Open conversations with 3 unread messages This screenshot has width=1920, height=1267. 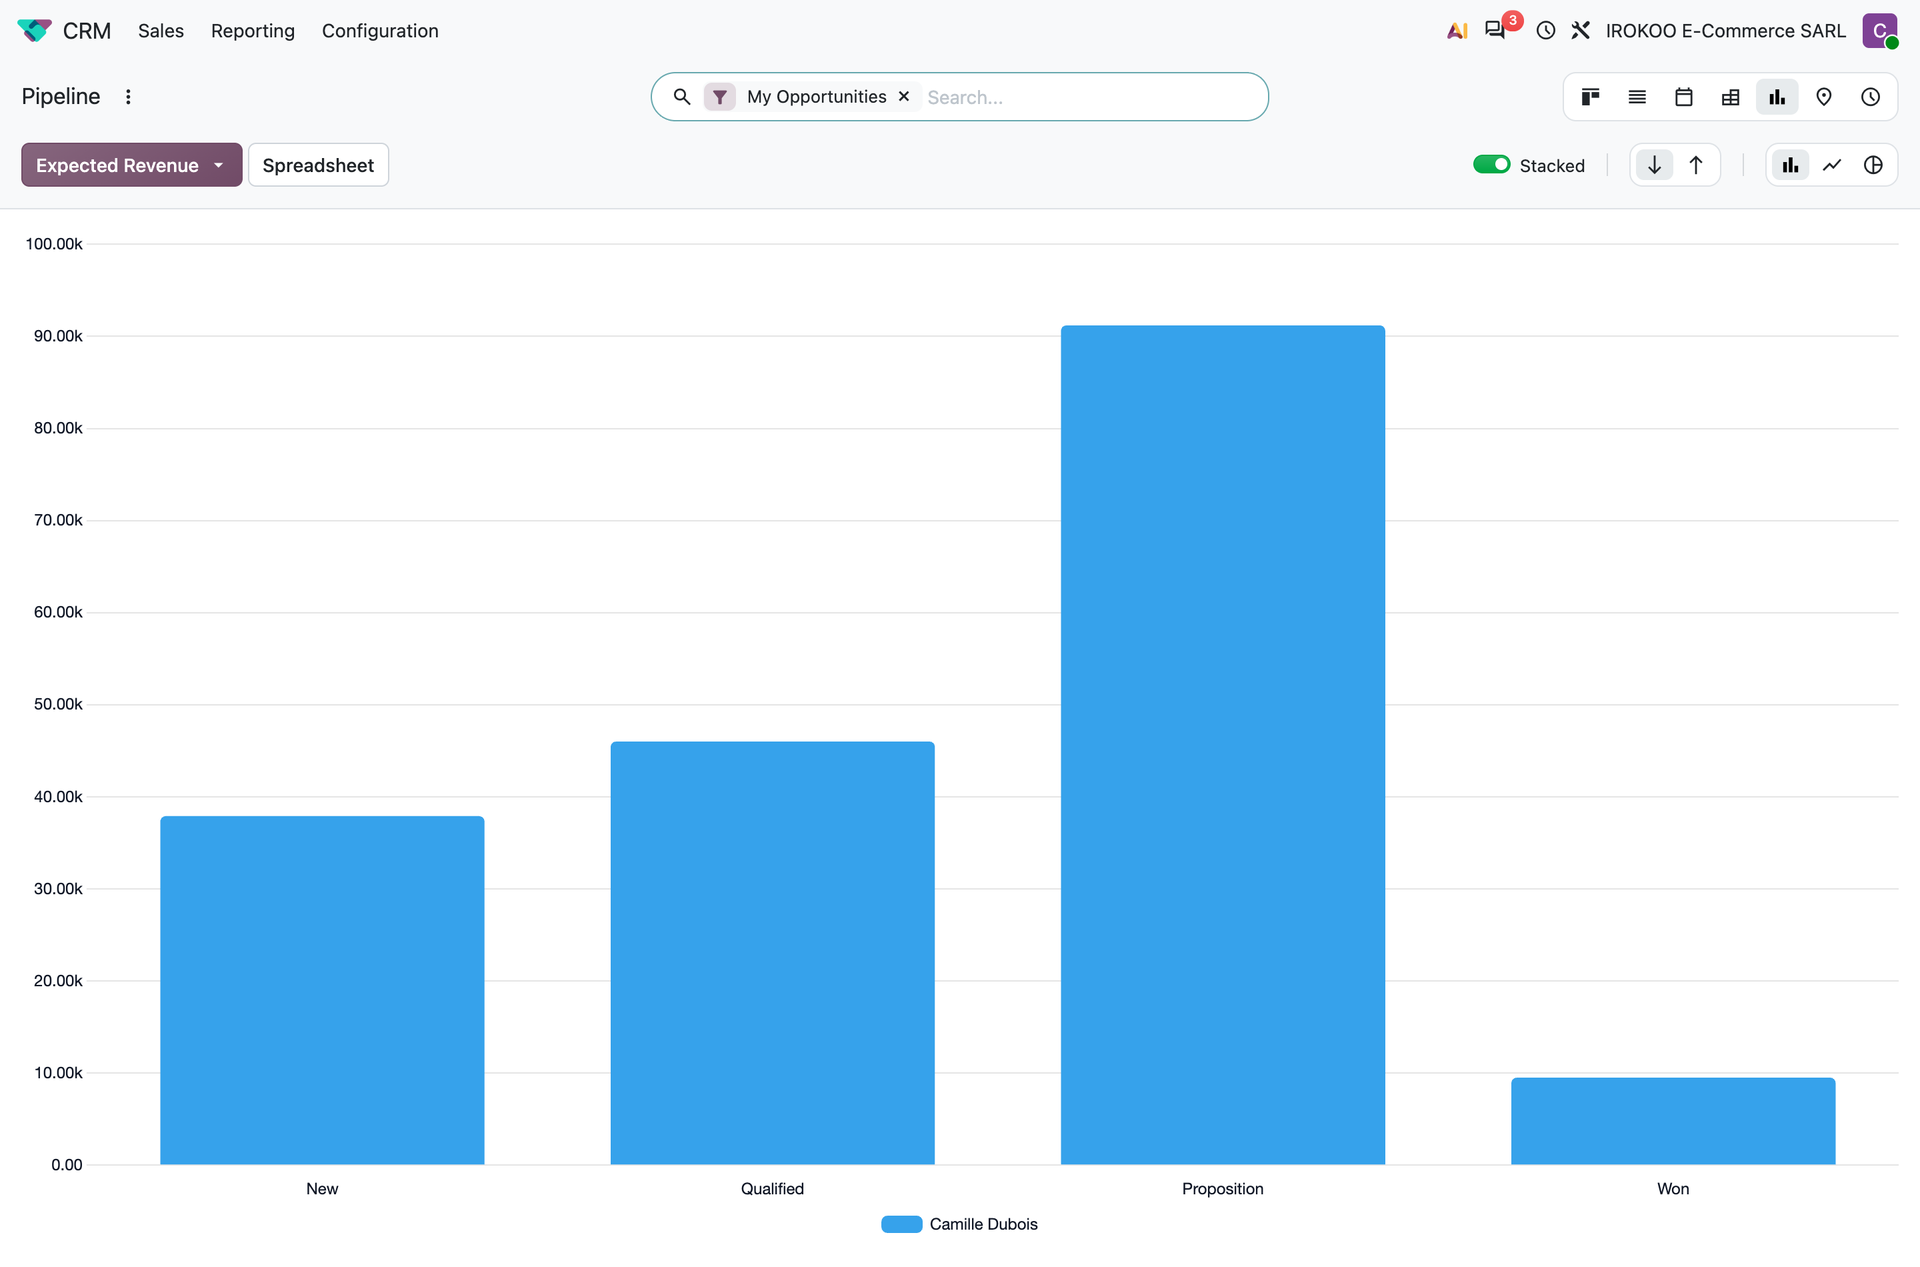[x=1496, y=30]
